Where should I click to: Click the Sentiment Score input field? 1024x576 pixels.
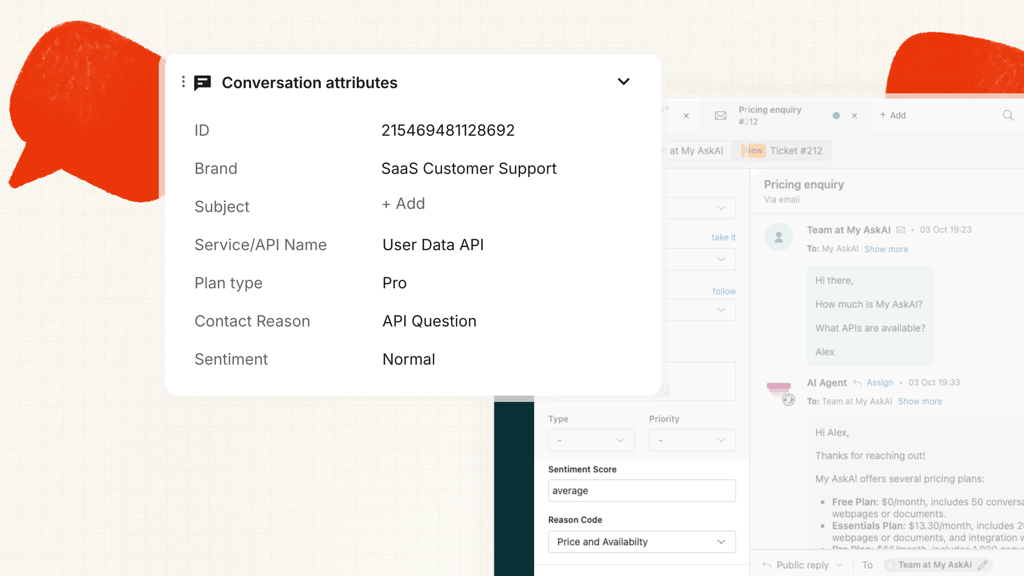pyautogui.click(x=641, y=490)
